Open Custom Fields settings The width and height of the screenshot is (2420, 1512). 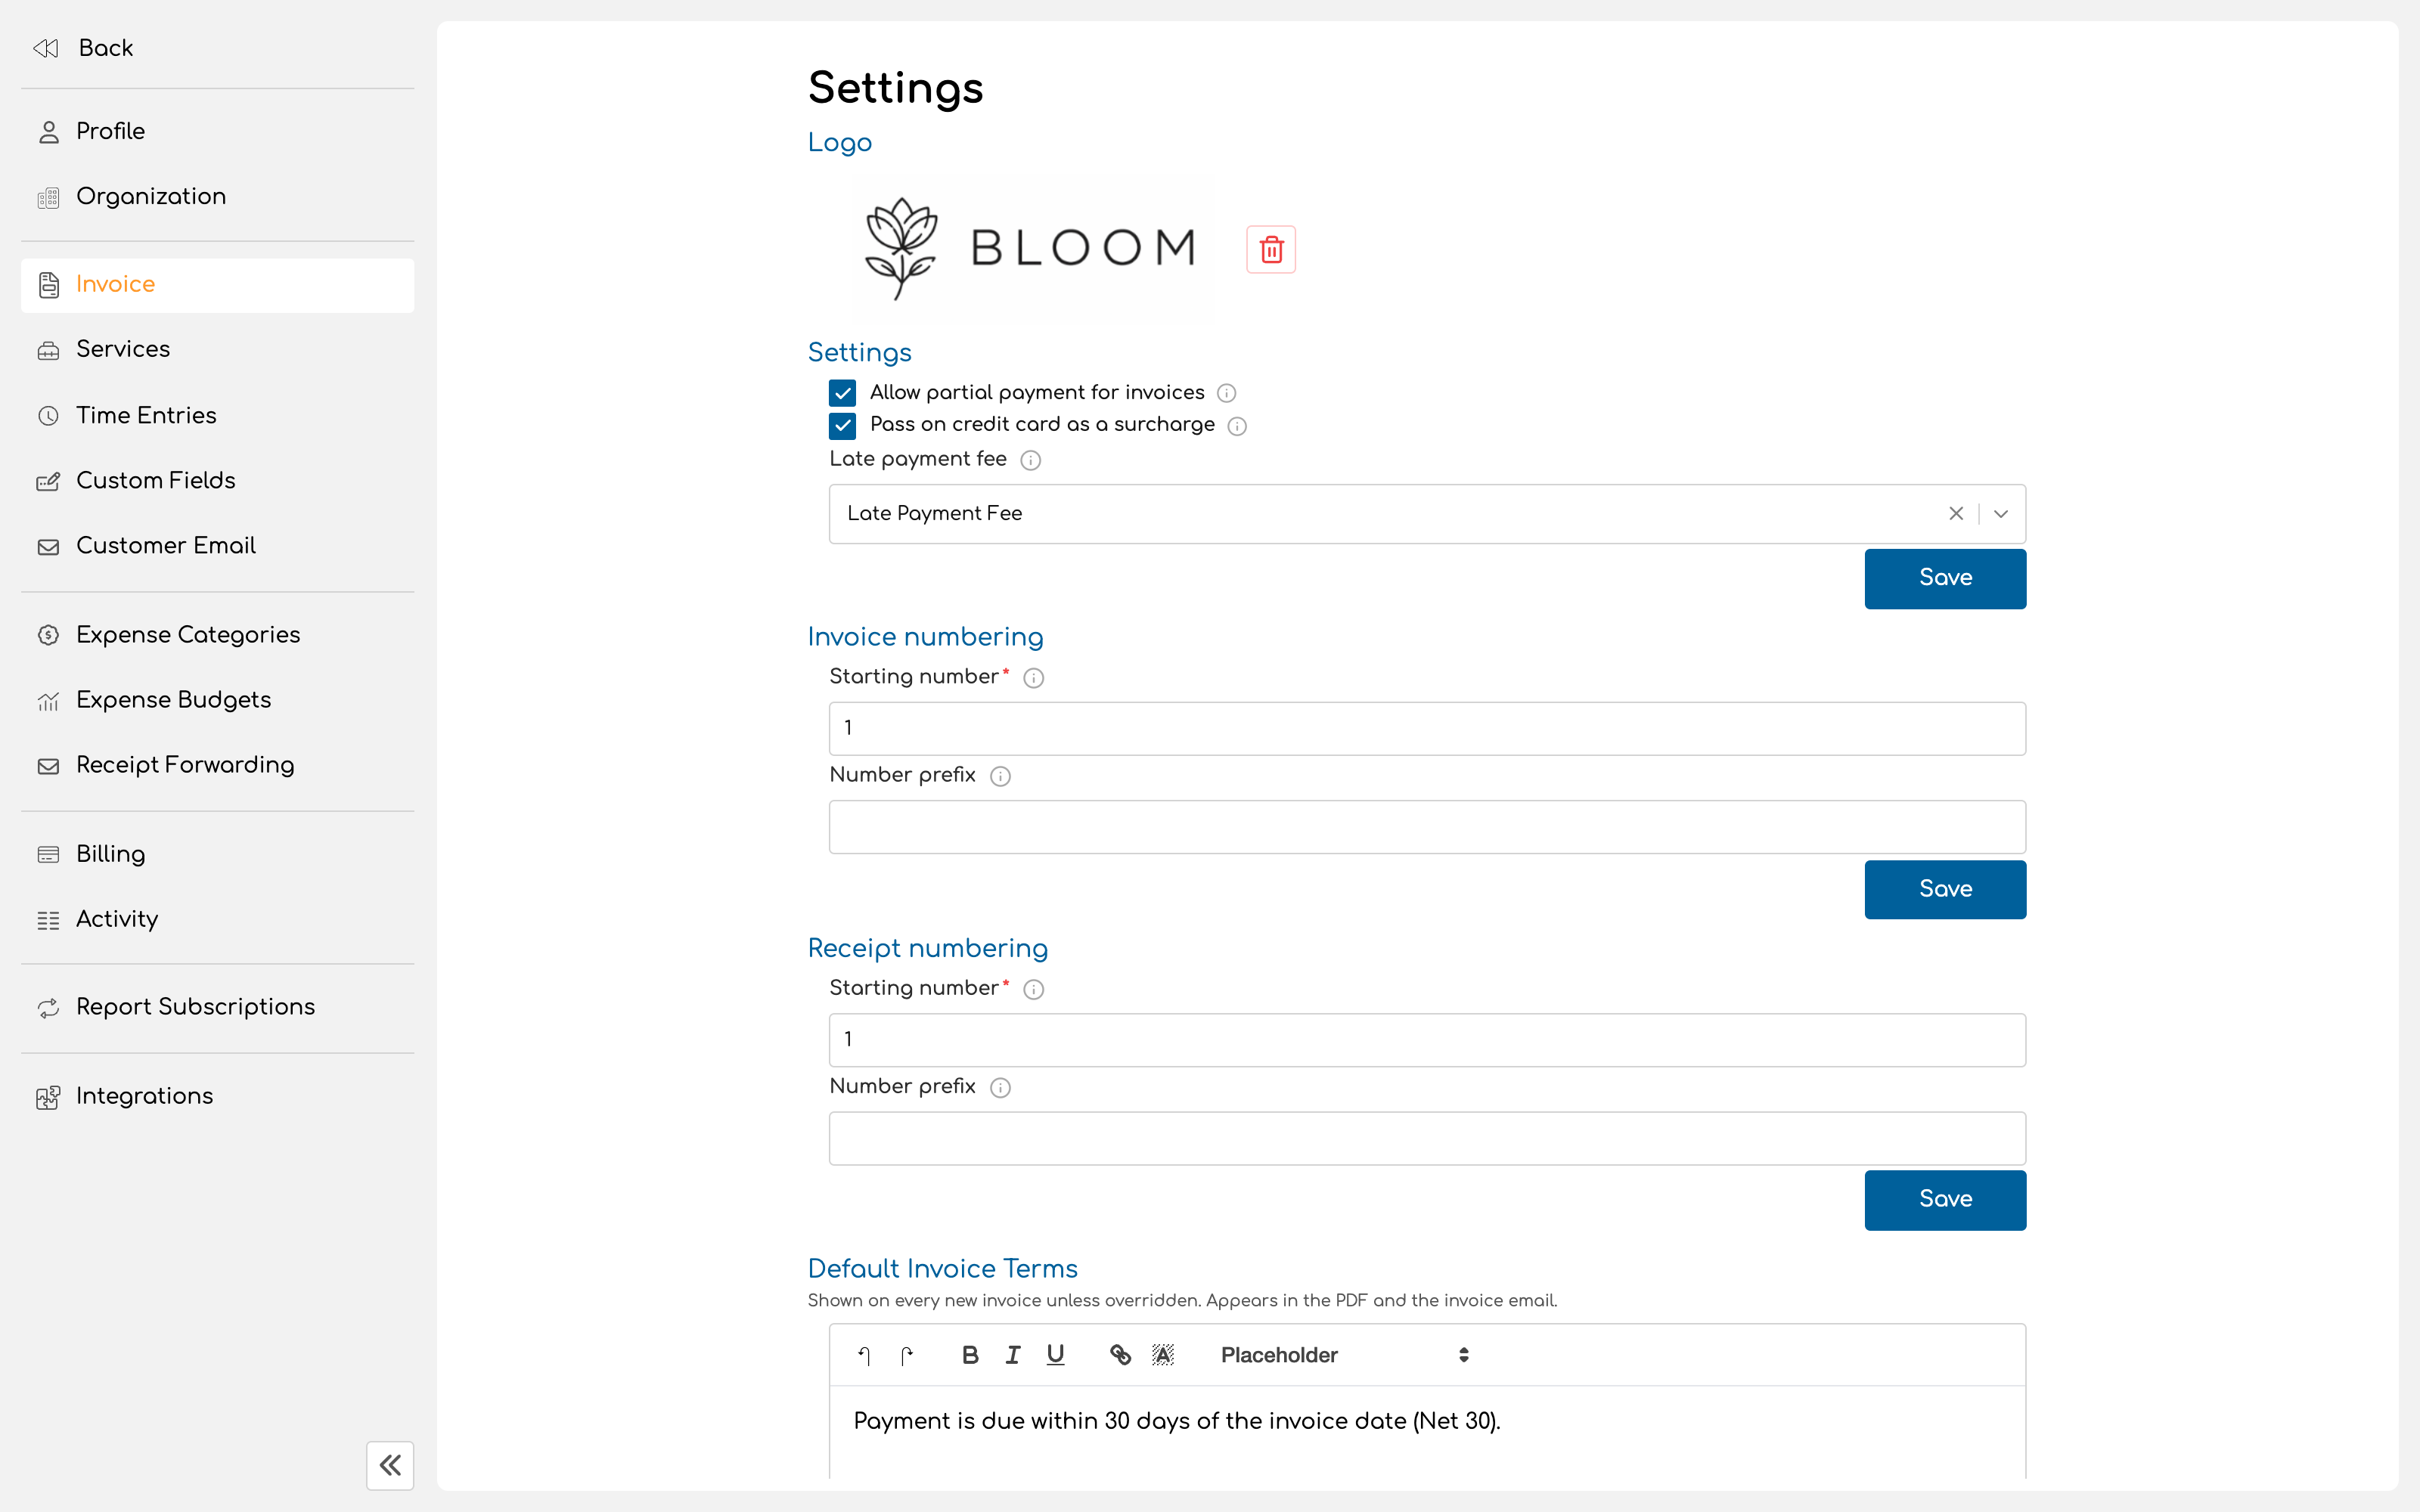217,481
